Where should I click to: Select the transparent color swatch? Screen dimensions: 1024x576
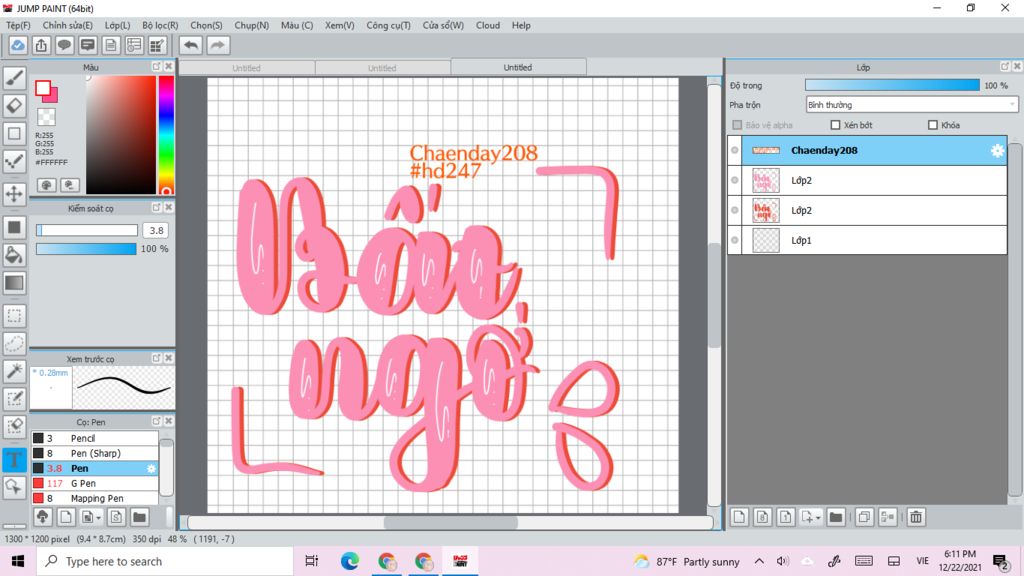(x=46, y=118)
